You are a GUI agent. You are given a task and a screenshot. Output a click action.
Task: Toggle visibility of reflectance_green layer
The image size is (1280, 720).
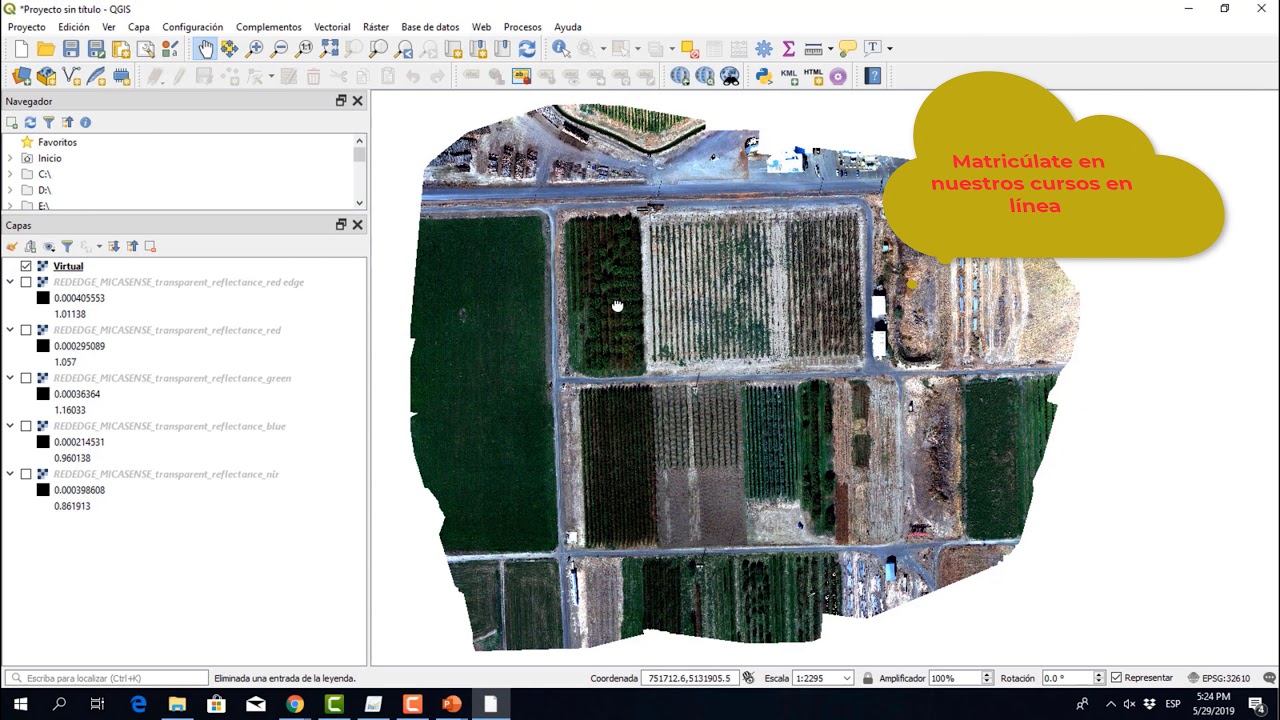pos(26,378)
